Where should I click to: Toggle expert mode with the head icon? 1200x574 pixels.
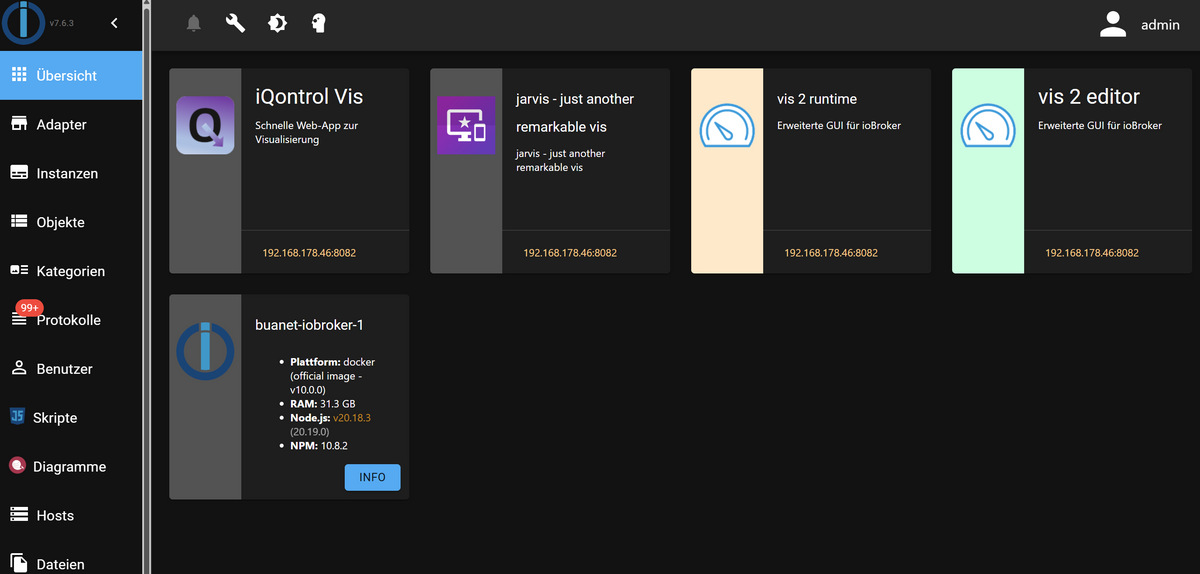coord(318,23)
